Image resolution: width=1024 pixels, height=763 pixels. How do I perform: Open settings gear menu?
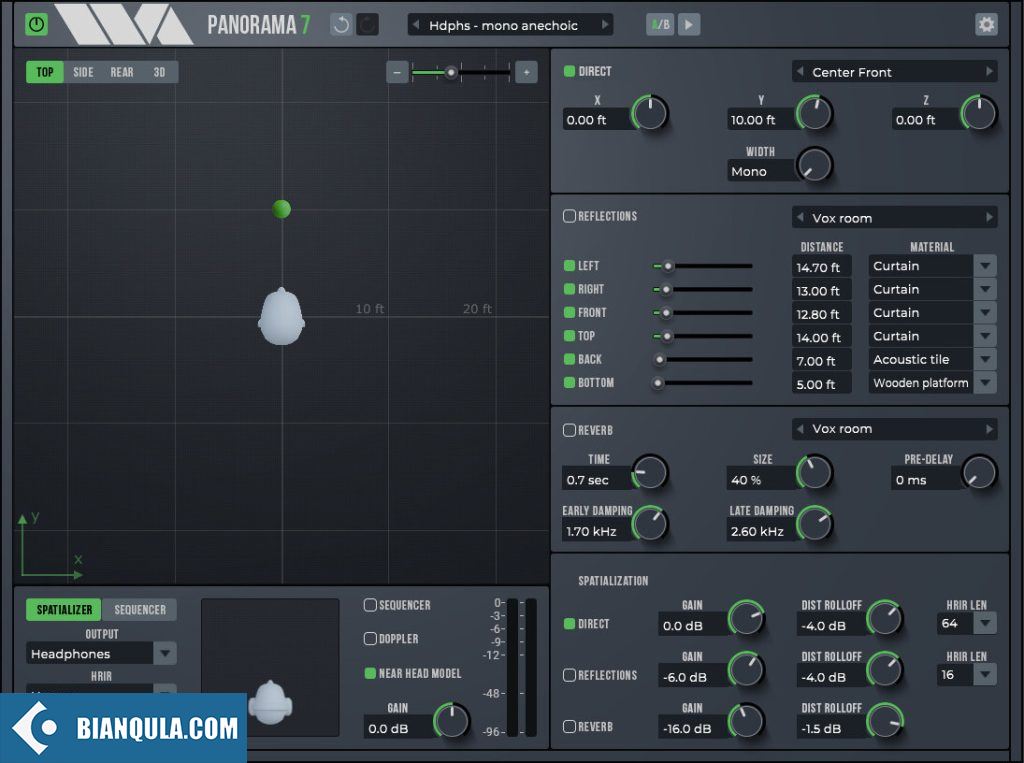[986, 25]
